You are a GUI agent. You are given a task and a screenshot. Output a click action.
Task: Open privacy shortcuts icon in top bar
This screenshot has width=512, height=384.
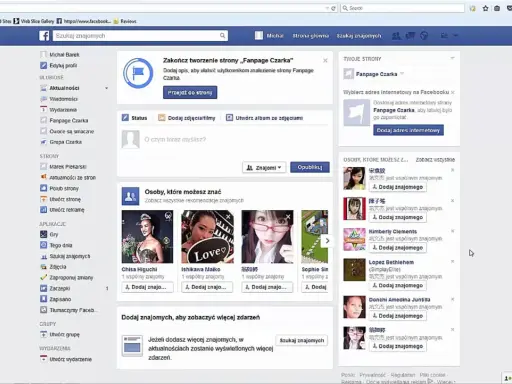click(x=444, y=36)
